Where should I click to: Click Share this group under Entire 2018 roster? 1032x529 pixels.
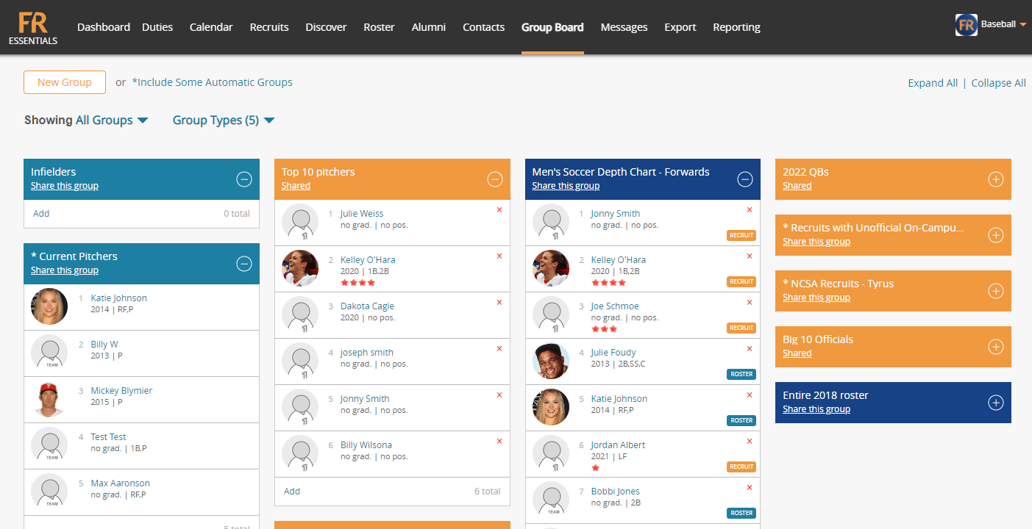pyautogui.click(x=816, y=409)
